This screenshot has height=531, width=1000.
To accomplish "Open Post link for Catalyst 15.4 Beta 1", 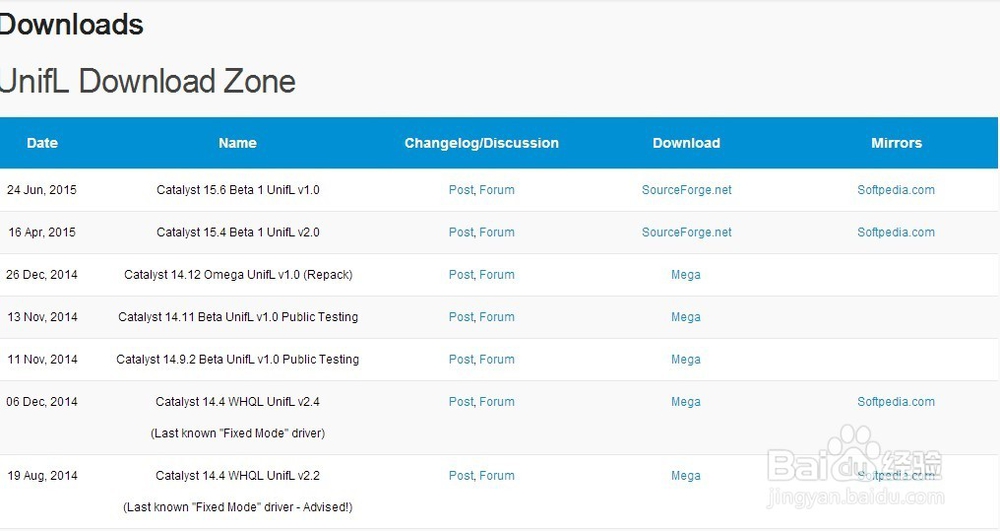I will (461, 233).
